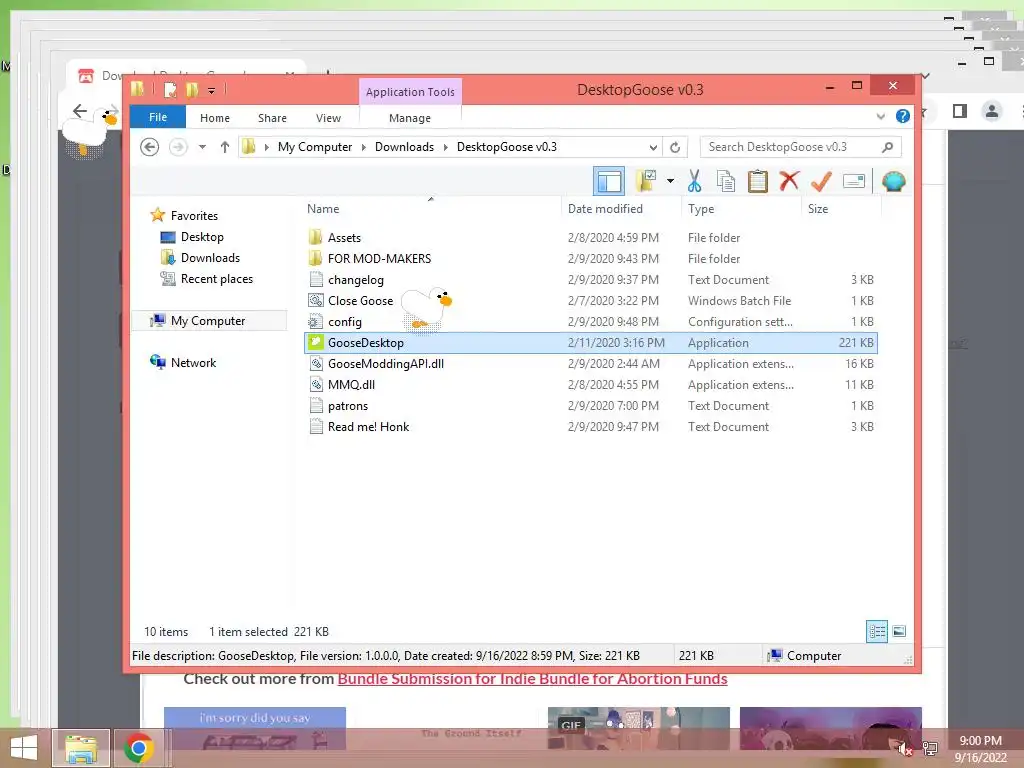This screenshot has width=1024, height=768.
Task: Focus the Search DesktopGoose v0.3 field
Action: click(800, 147)
